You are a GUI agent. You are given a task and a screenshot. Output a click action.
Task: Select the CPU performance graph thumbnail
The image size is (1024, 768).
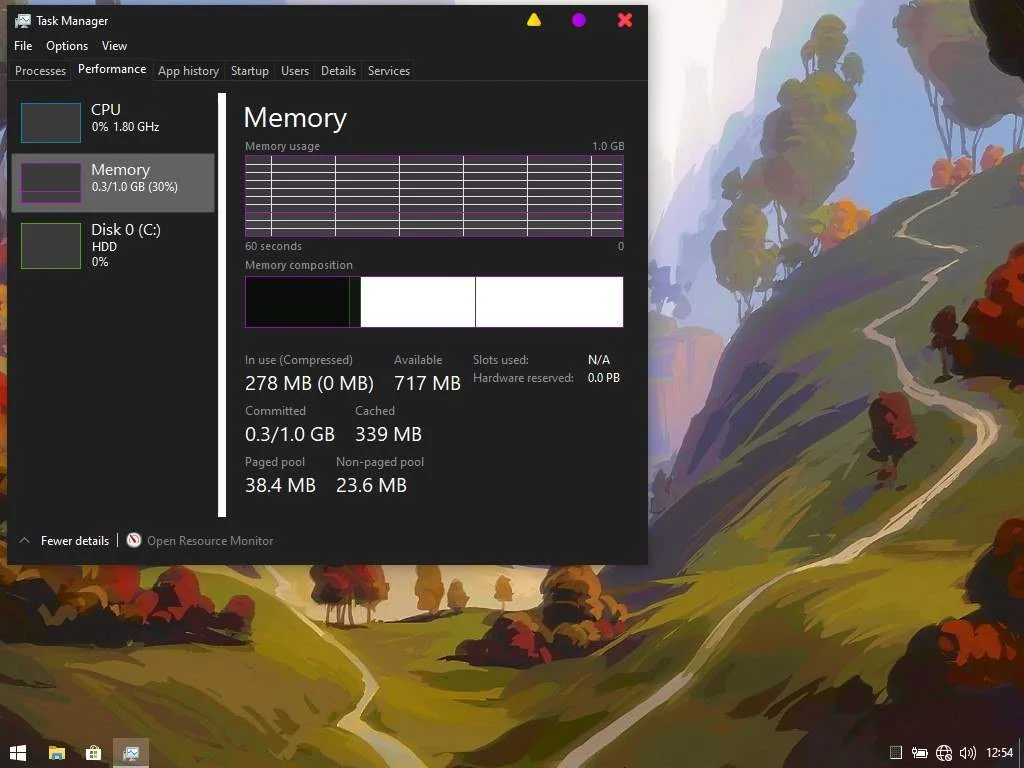point(51,122)
